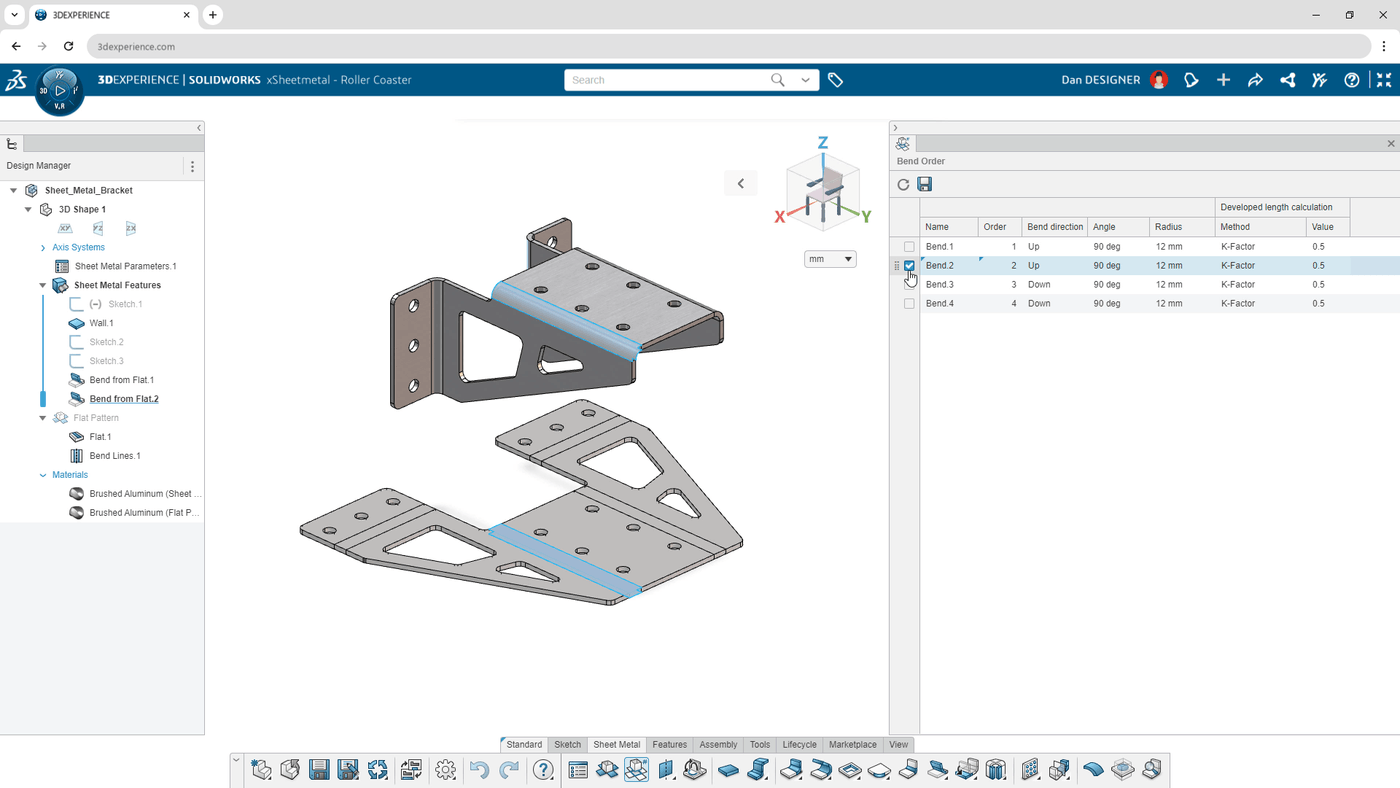
Task: Select the Wall tool in the Sheet Metal toolbar
Action: [x=727, y=769]
